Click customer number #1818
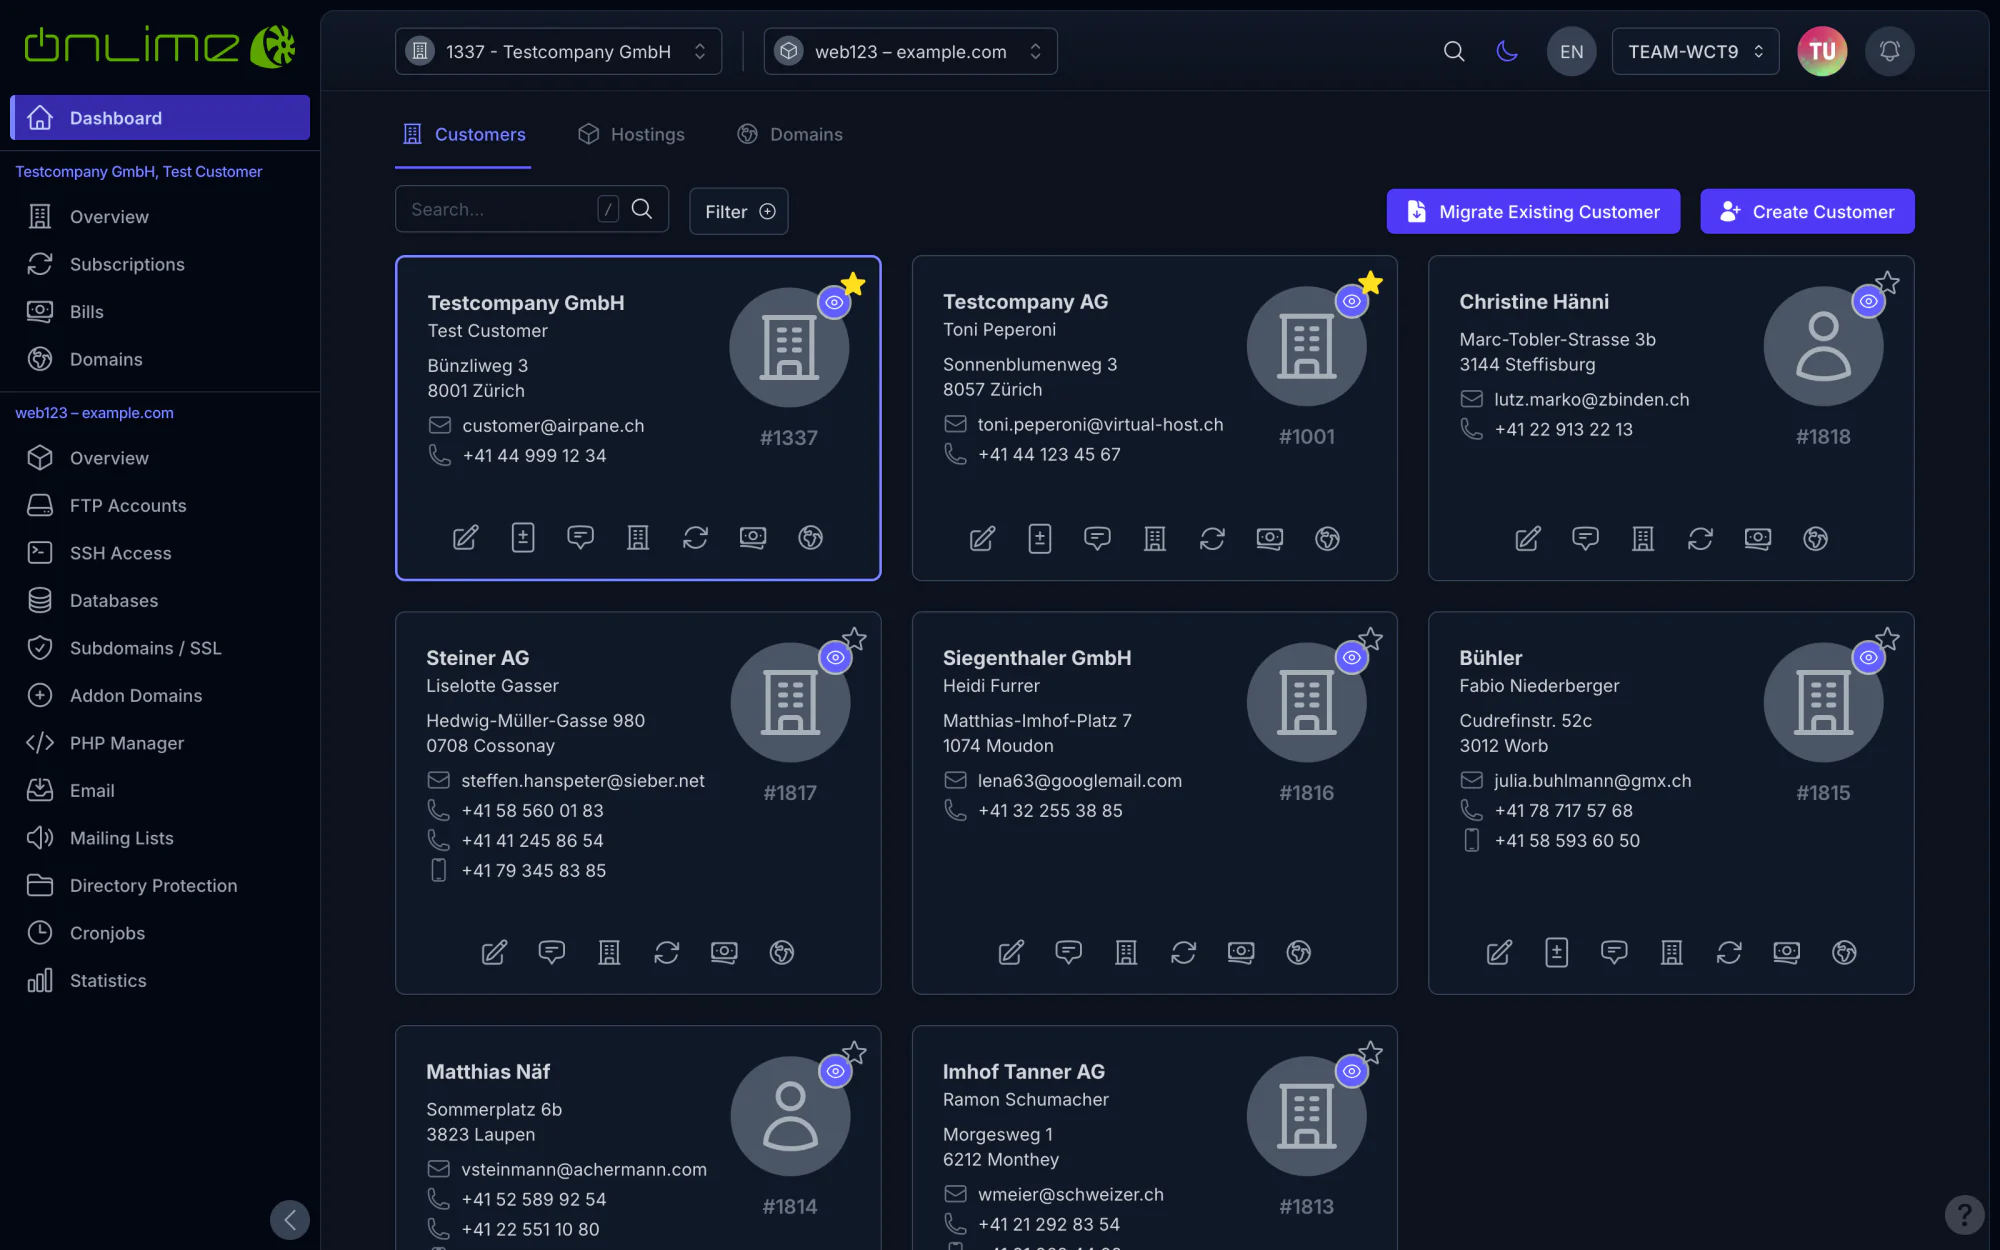Image resolution: width=2000 pixels, height=1250 pixels. [x=1823, y=437]
